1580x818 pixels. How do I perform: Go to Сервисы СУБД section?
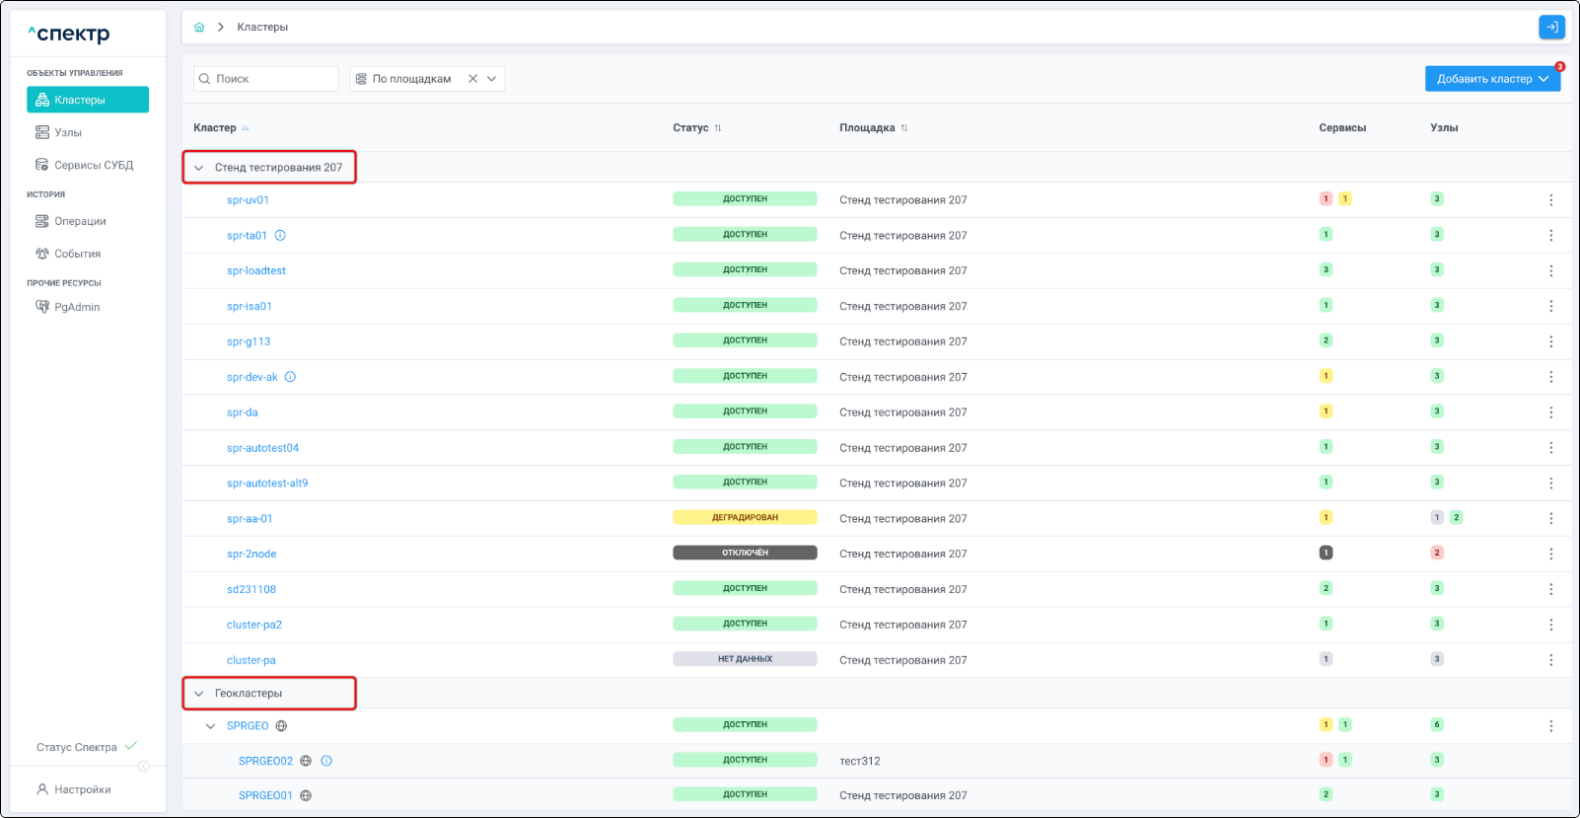(93, 165)
